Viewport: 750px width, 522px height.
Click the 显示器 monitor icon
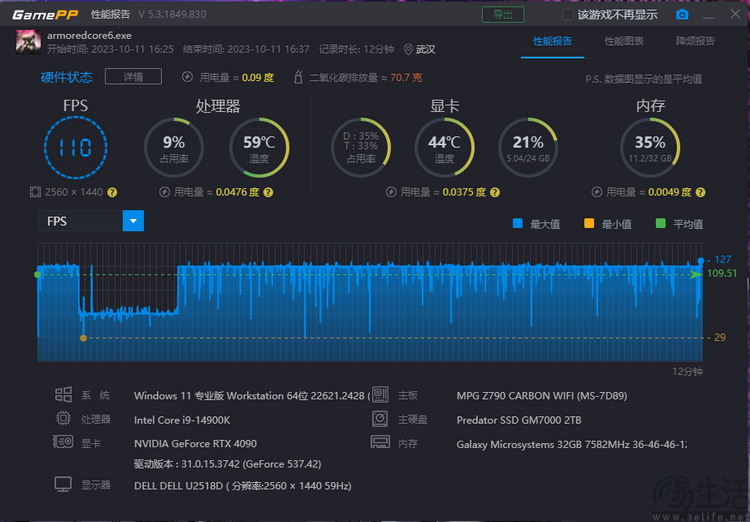tap(63, 484)
